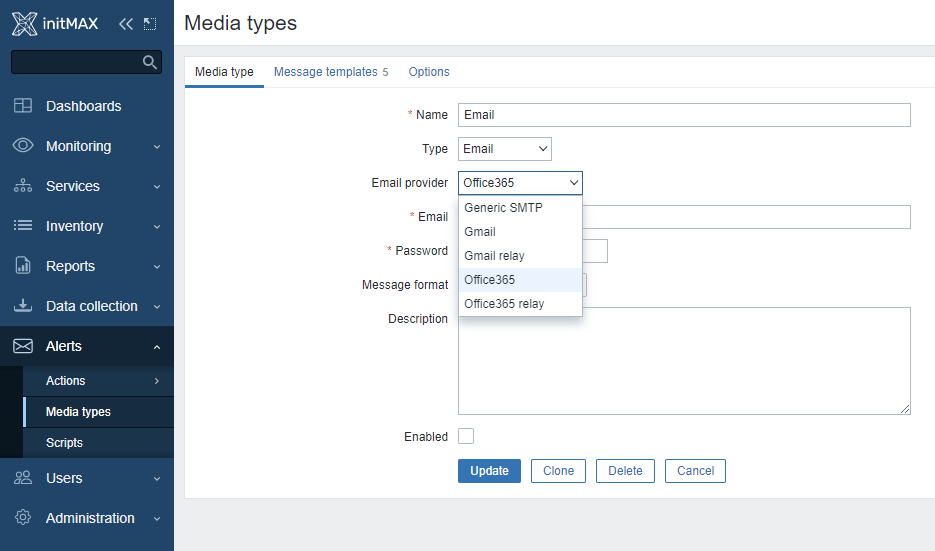Choose Generic SMTP provider option

520,208
